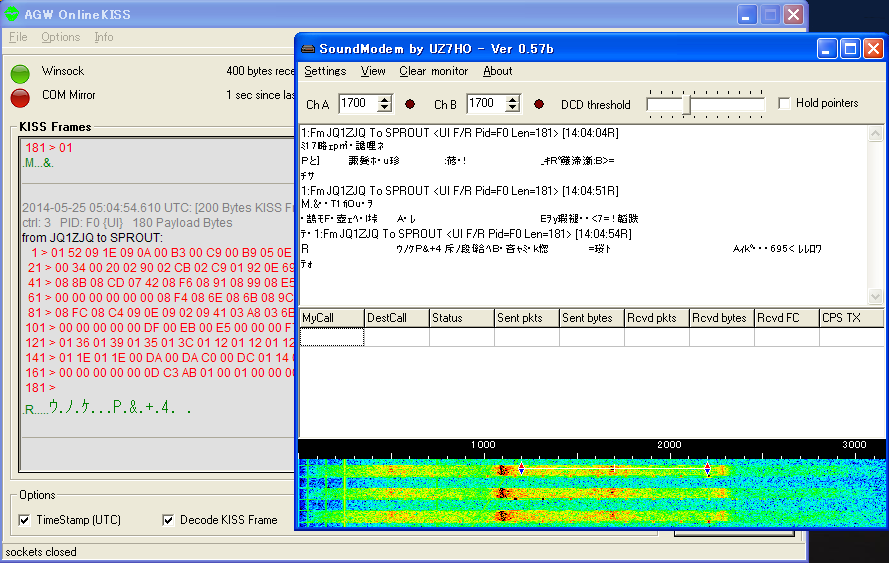Screen dimensions: 889x563
Task: Click 'from JQ1ZJQ to SPROUT:' line
Action: tap(92, 238)
